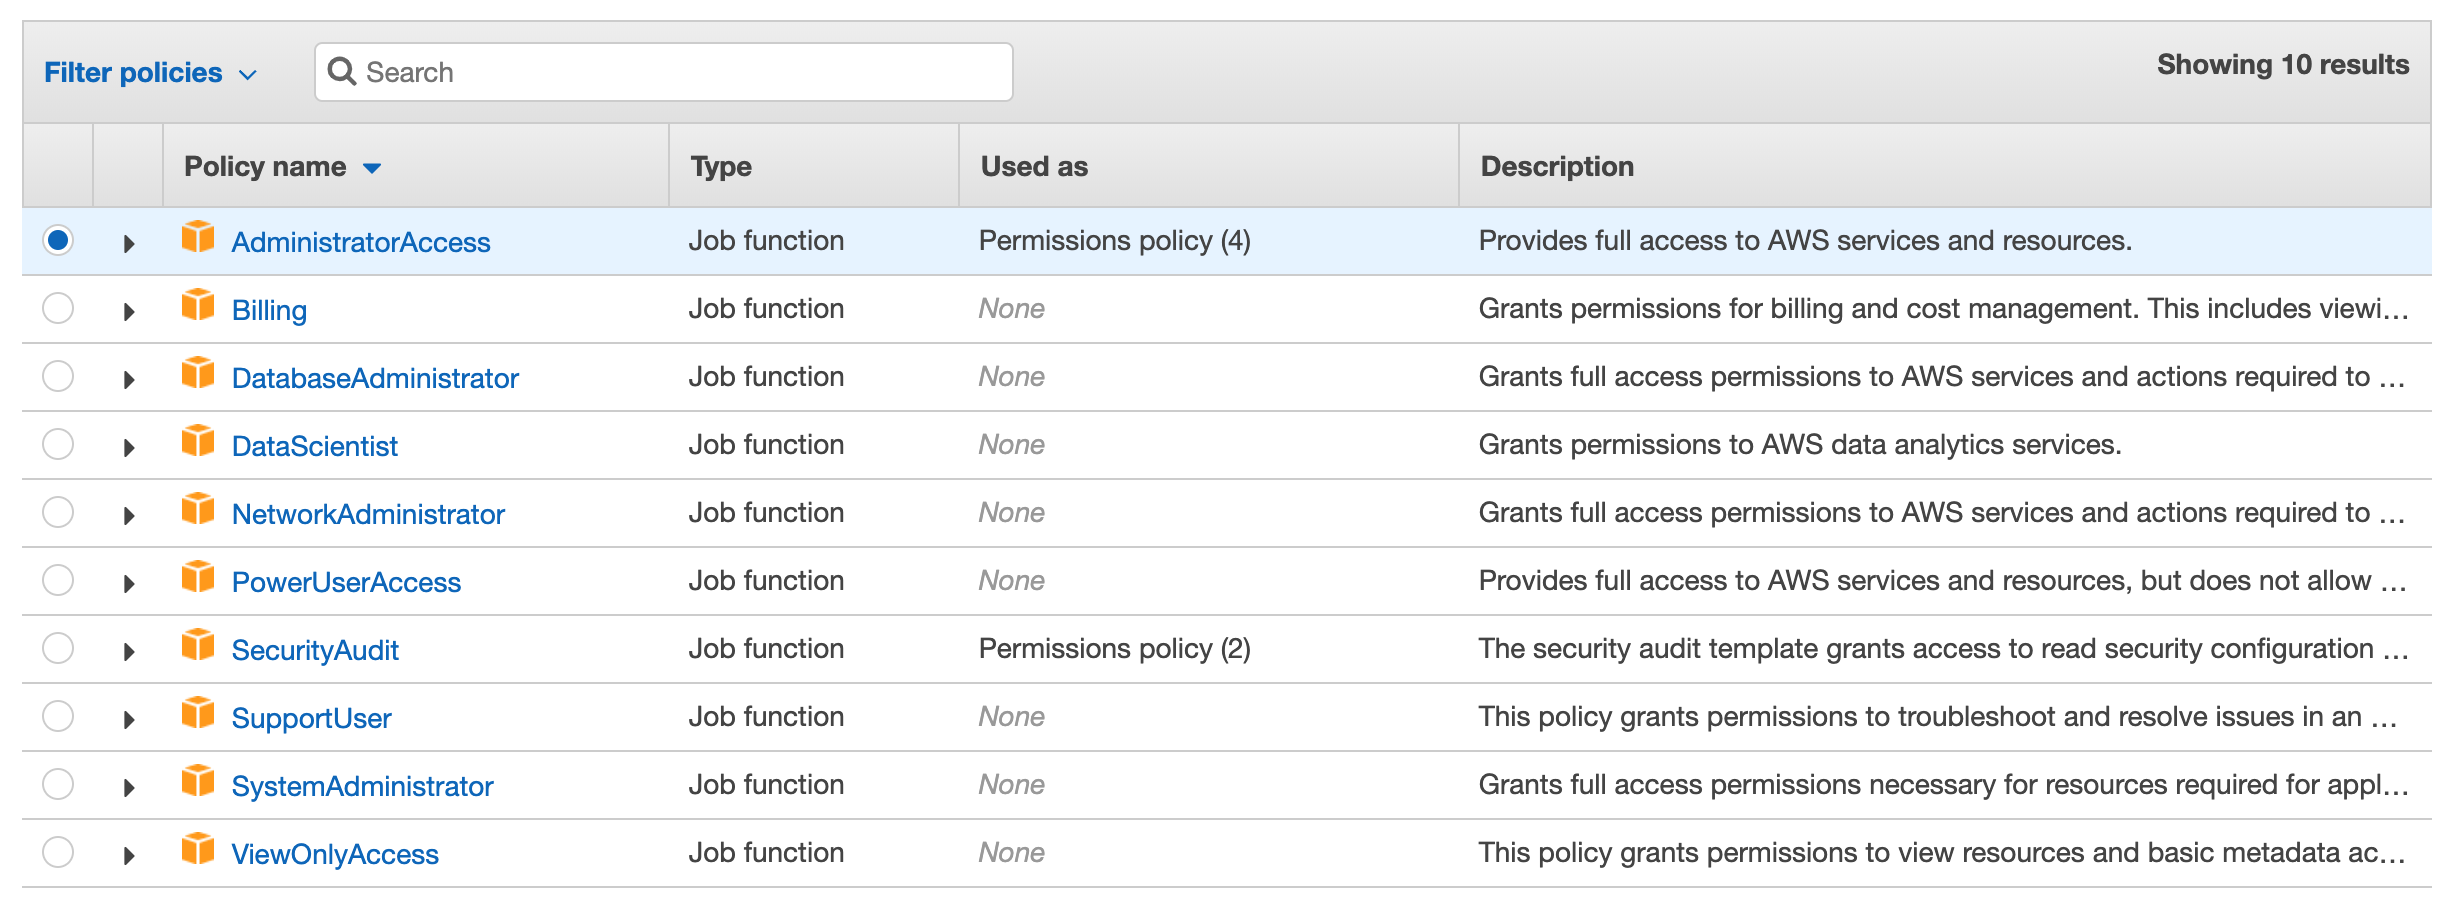This screenshot has width=2452, height=918.
Task: Select the DatabaseAdministrator radio button
Action: coord(58,376)
